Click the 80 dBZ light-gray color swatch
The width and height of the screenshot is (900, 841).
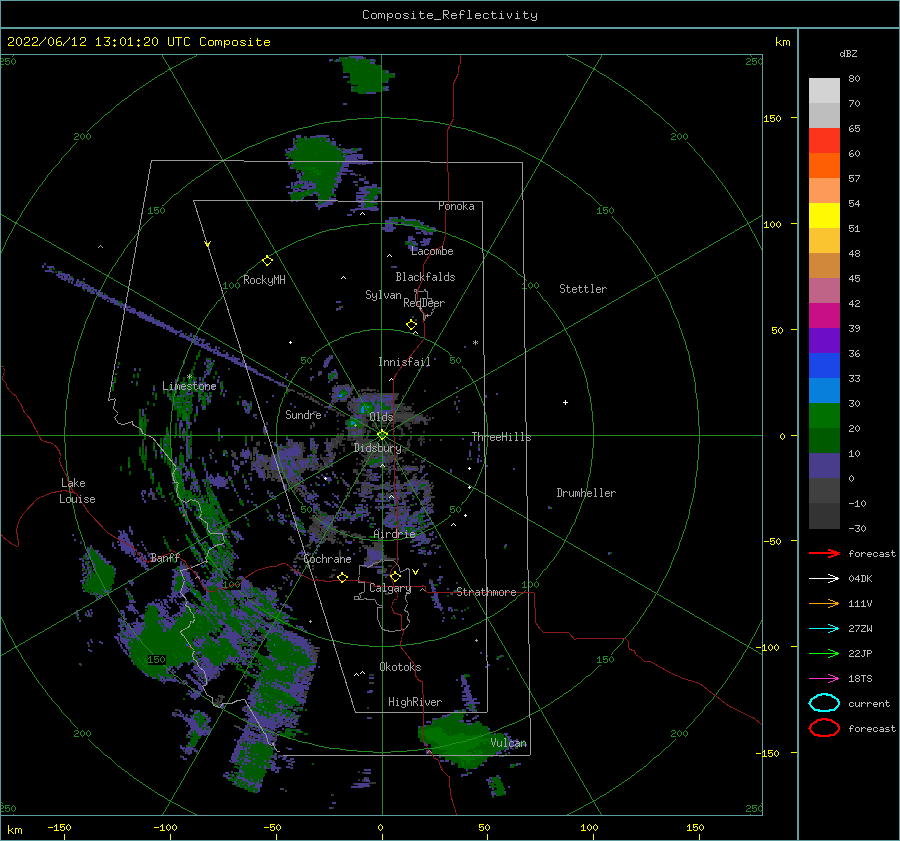point(824,90)
